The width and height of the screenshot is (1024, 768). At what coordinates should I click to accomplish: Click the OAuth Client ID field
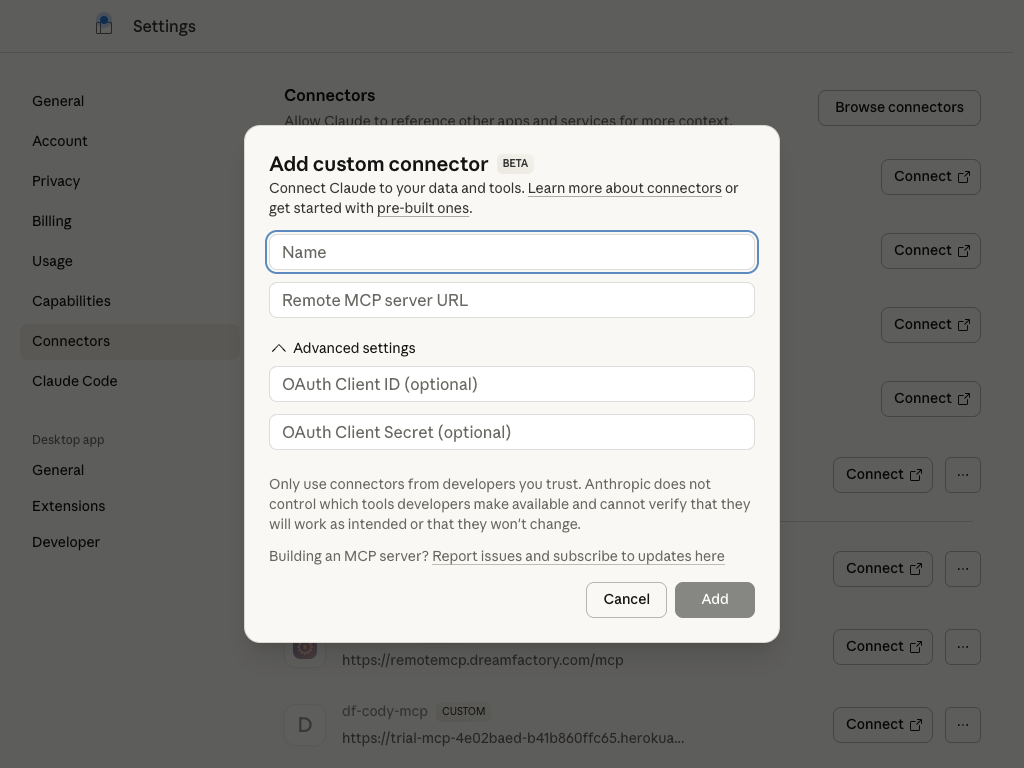[512, 384]
